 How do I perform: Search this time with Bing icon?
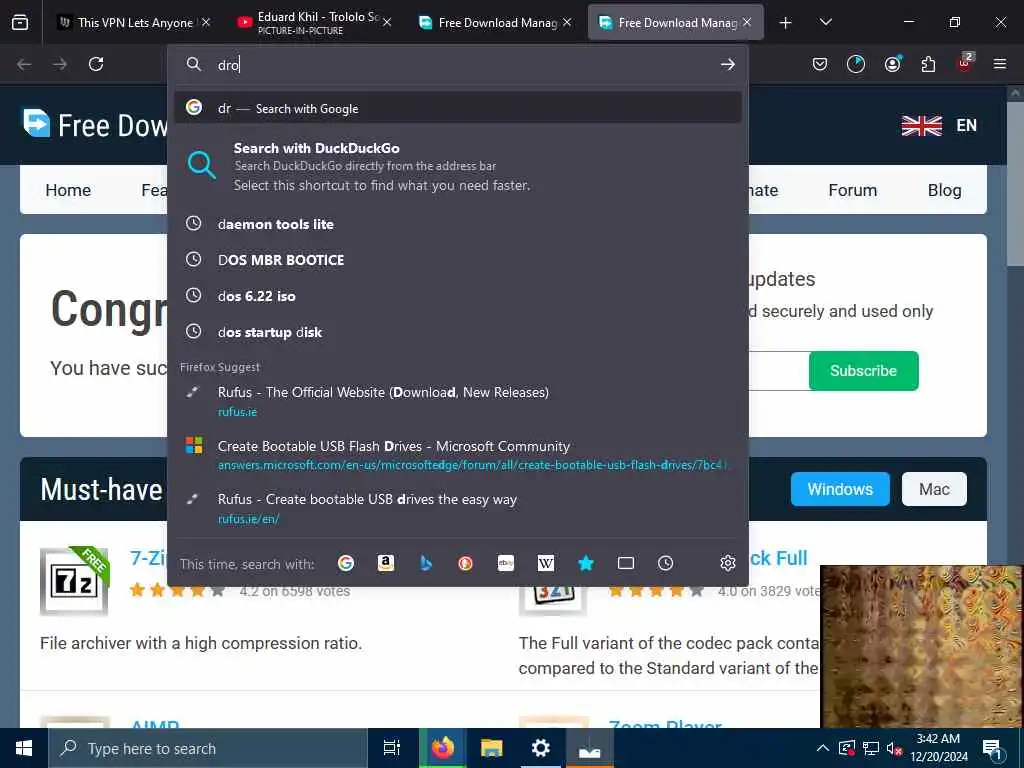(x=426, y=563)
